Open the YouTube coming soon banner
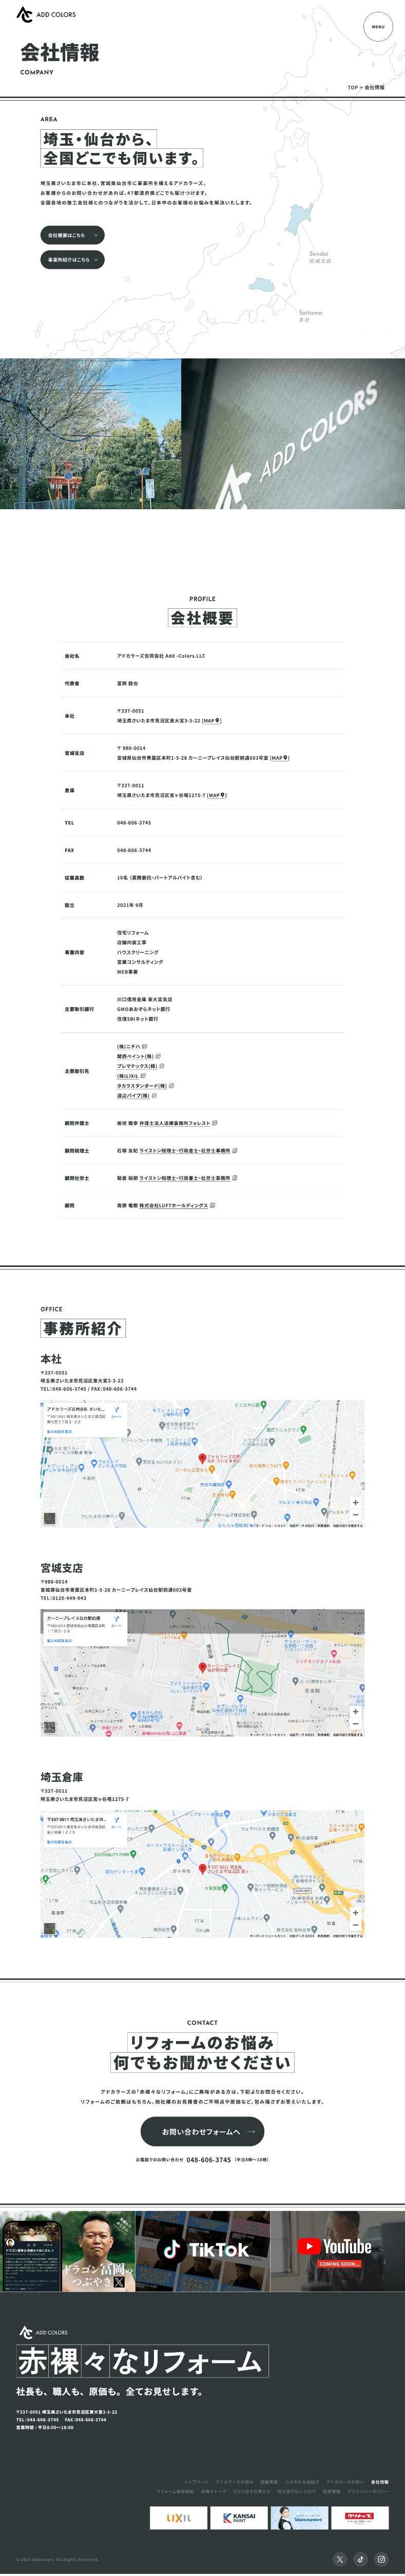The height and width of the screenshot is (2576, 405). (337, 2250)
